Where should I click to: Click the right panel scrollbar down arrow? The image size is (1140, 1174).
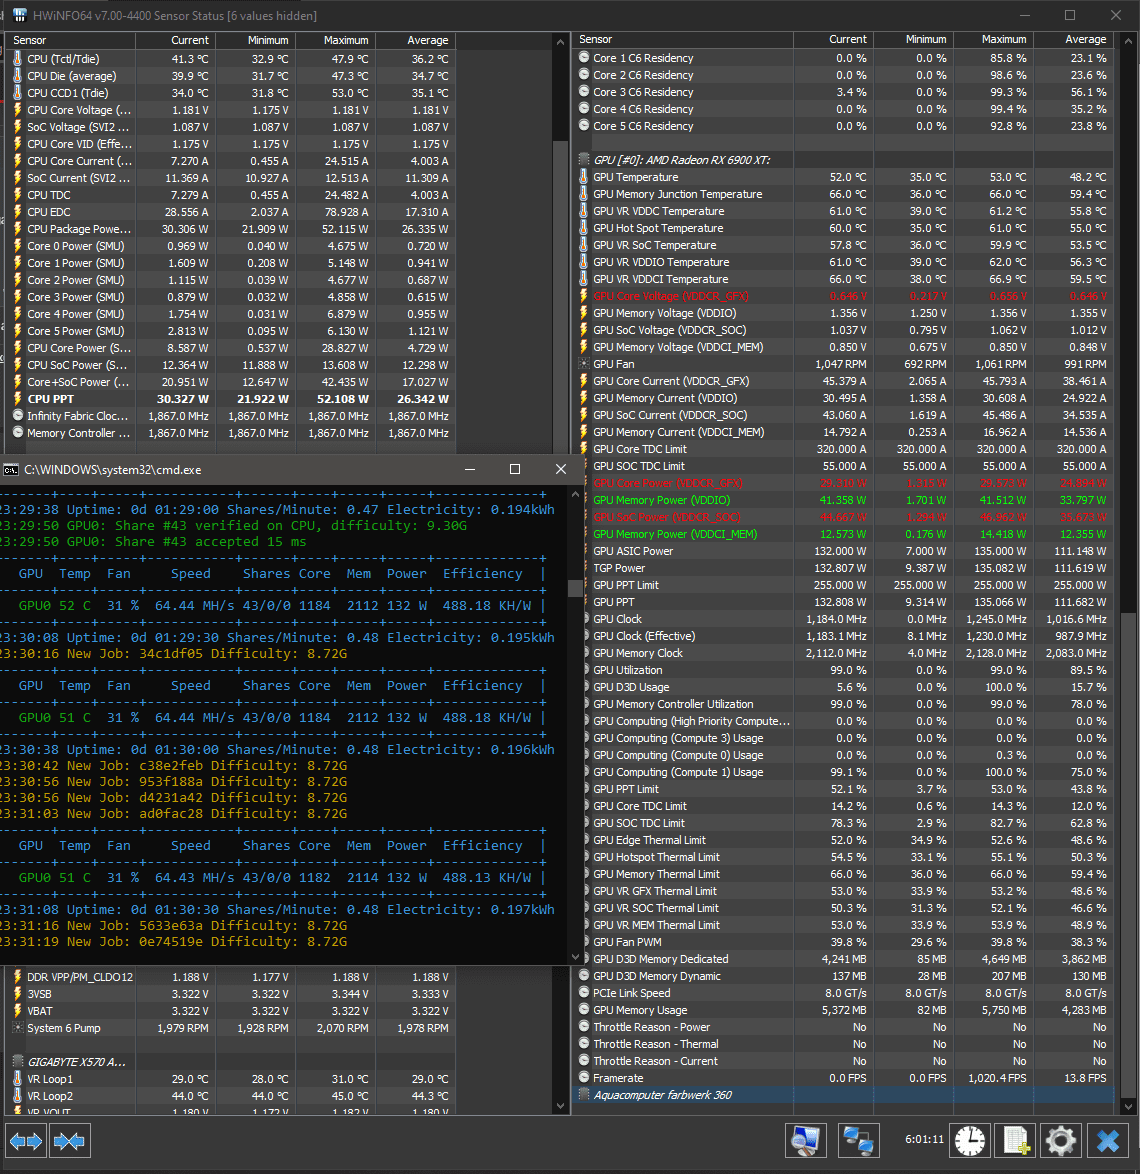click(x=1129, y=1105)
